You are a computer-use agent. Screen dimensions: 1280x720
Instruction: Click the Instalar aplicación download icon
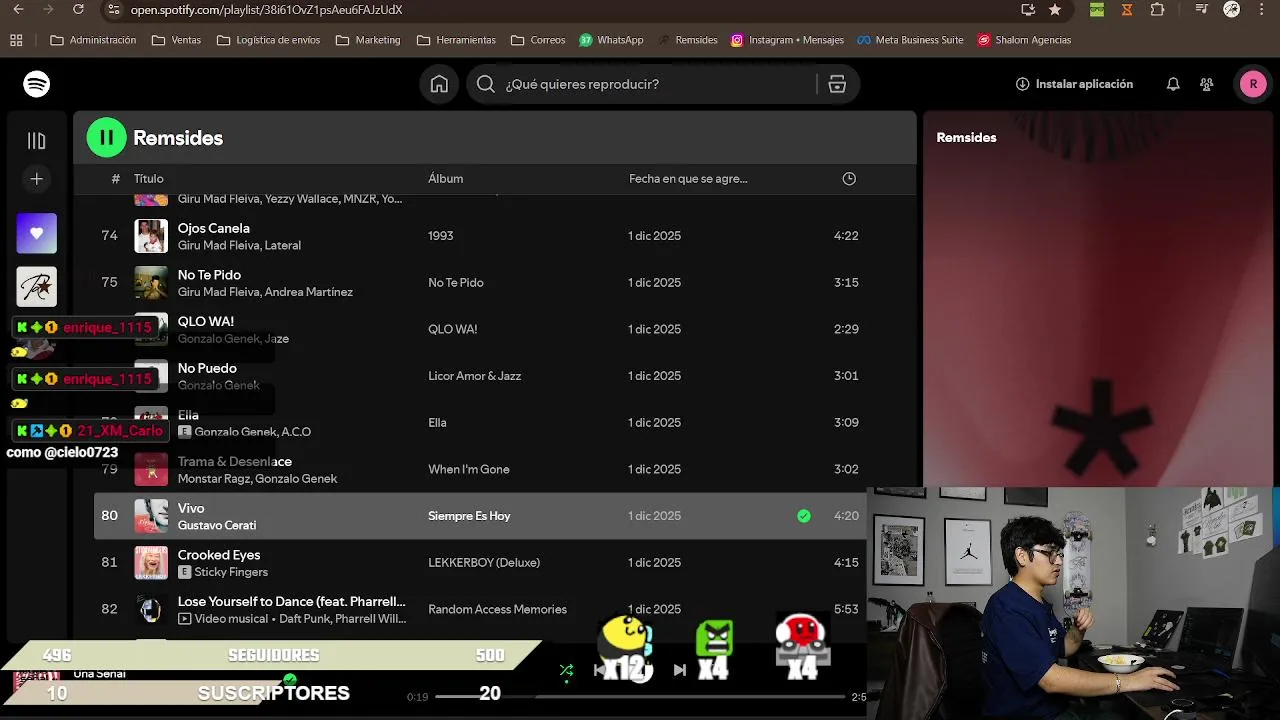tap(1022, 84)
